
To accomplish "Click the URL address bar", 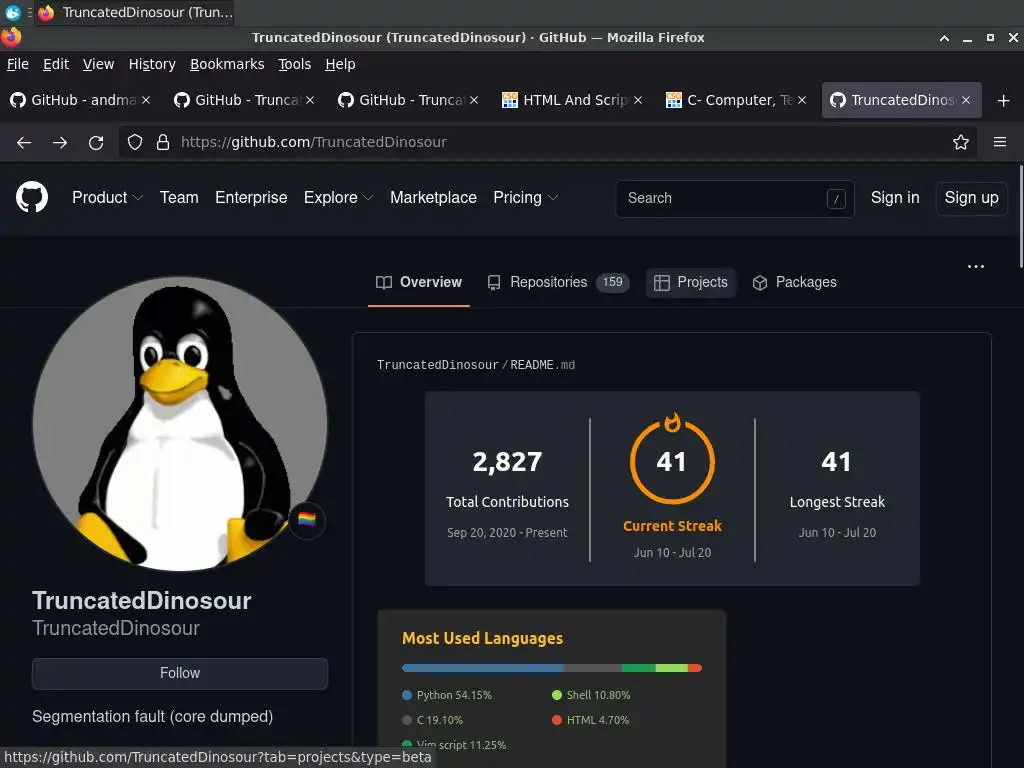I will (547, 142).
